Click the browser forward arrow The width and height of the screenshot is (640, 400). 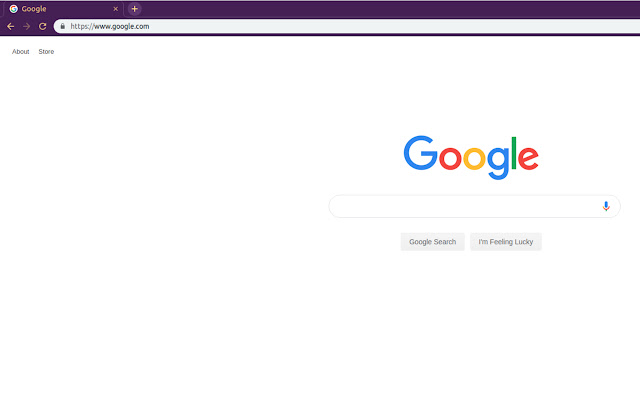[27, 27]
